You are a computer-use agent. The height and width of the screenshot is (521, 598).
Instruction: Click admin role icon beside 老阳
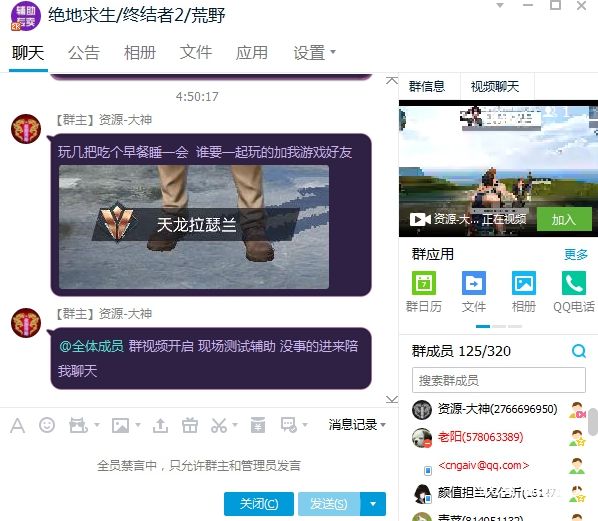[x=577, y=438]
